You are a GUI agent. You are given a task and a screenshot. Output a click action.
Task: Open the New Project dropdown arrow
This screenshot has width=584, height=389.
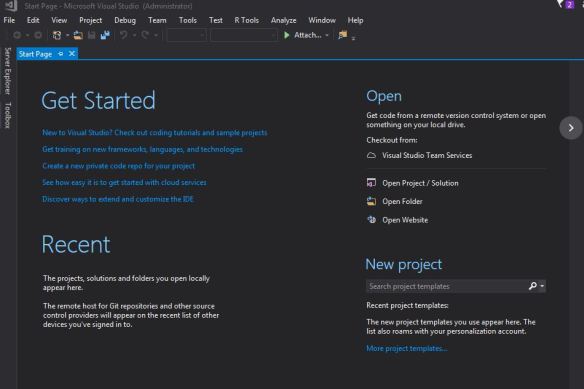click(67, 35)
